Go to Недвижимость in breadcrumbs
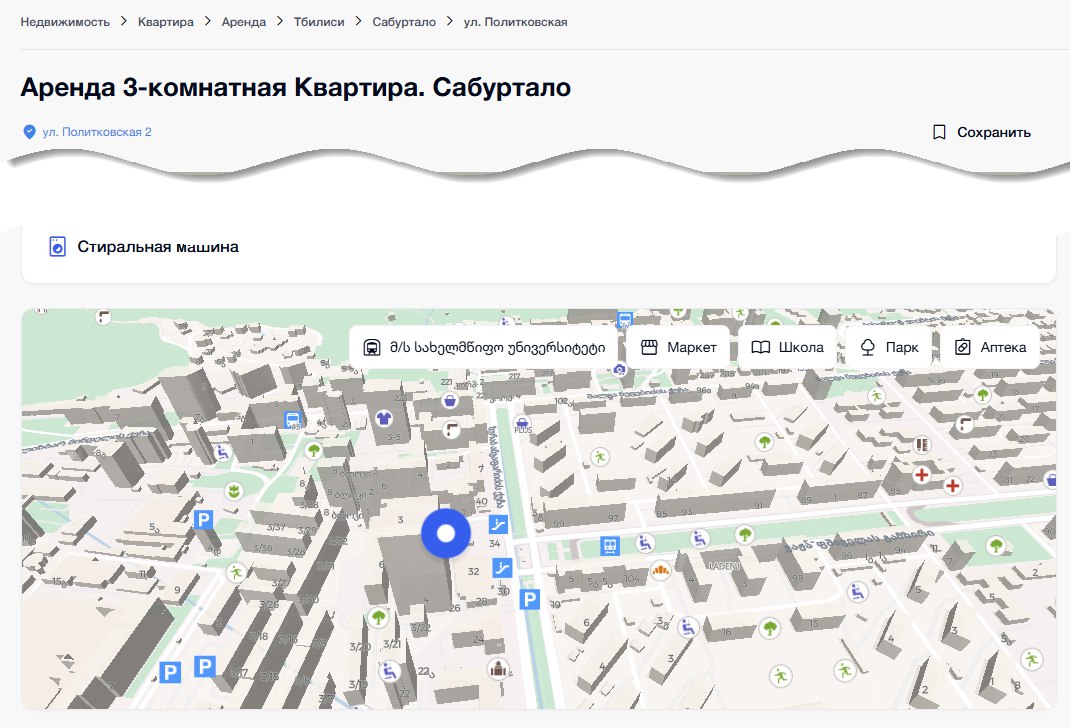The height and width of the screenshot is (728, 1070). 65,22
